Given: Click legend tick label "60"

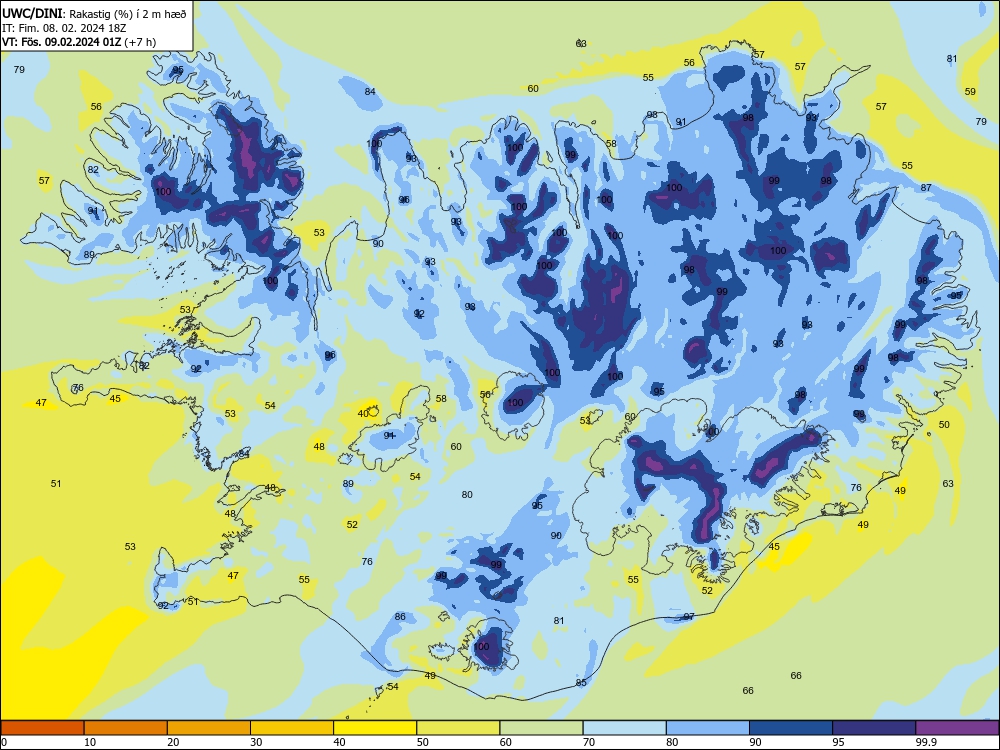Looking at the screenshot, I should [x=506, y=742].
